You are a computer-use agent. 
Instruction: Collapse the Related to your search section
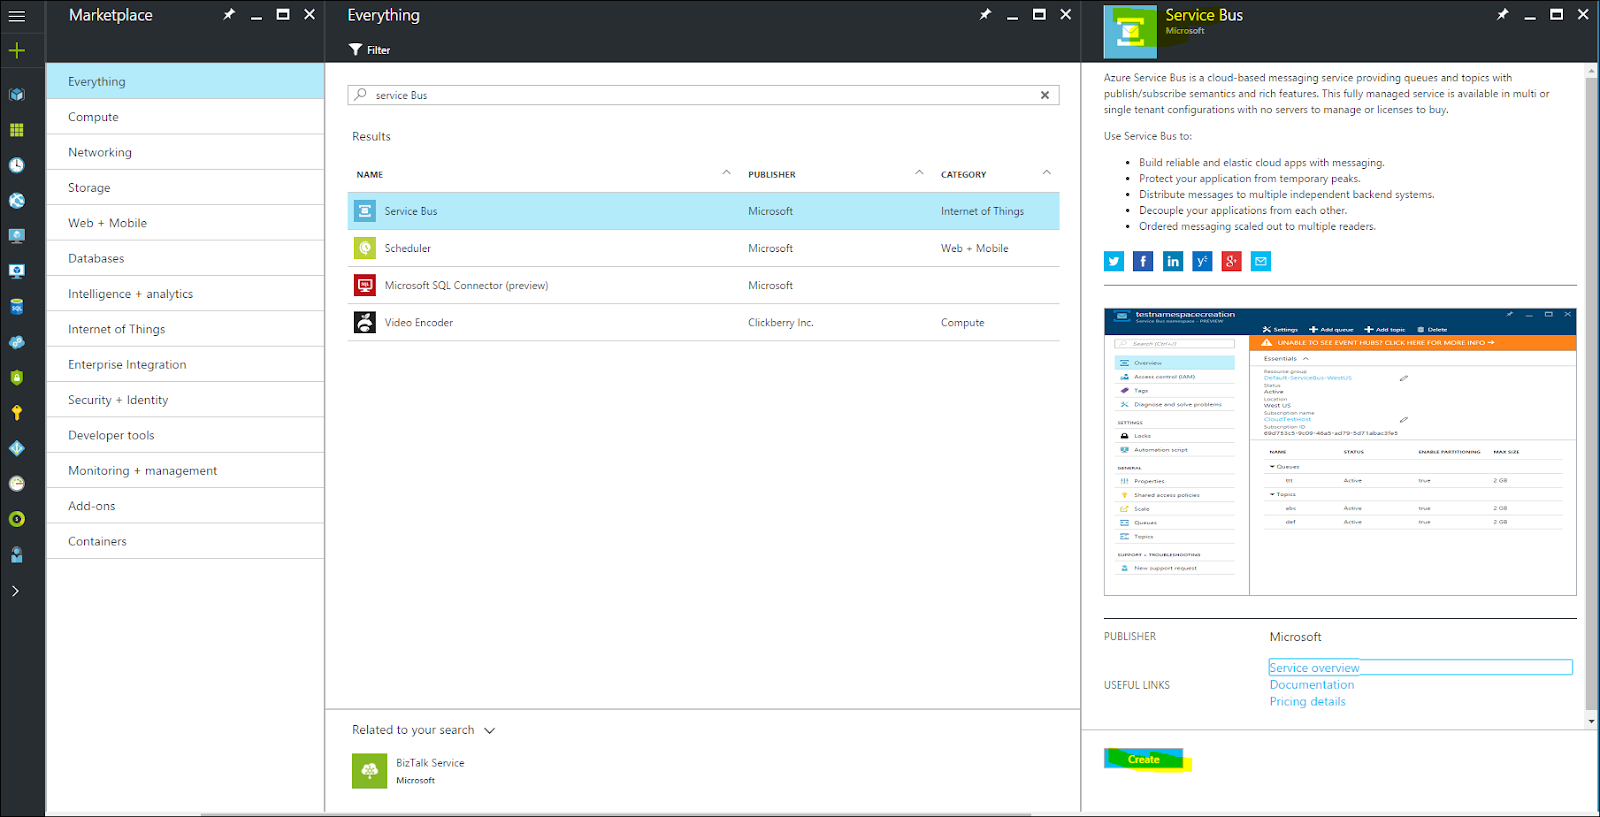(490, 731)
